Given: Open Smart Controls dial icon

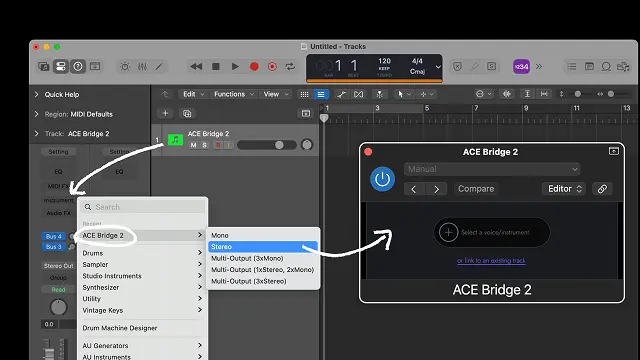Looking at the screenshot, I should click(125, 67).
